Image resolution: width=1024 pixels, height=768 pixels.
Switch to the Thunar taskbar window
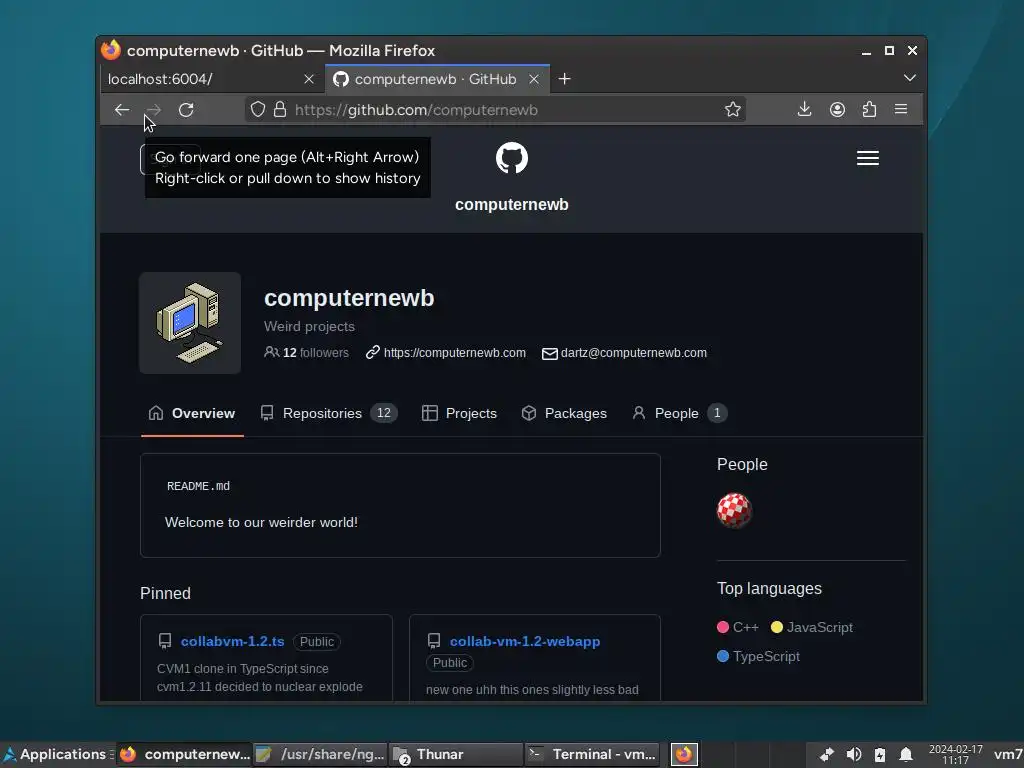pyautogui.click(x=456, y=754)
